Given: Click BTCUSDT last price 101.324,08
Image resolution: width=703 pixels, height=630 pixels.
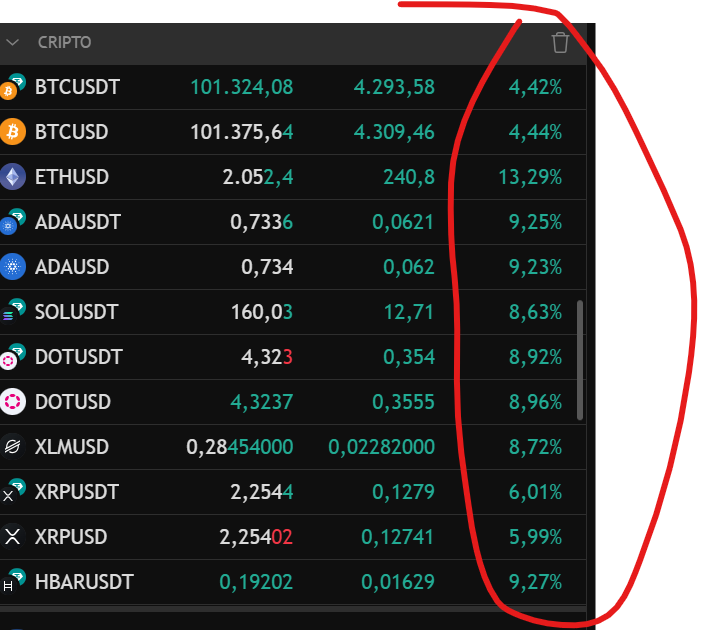Looking at the screenshot, I should pos(241,87).
